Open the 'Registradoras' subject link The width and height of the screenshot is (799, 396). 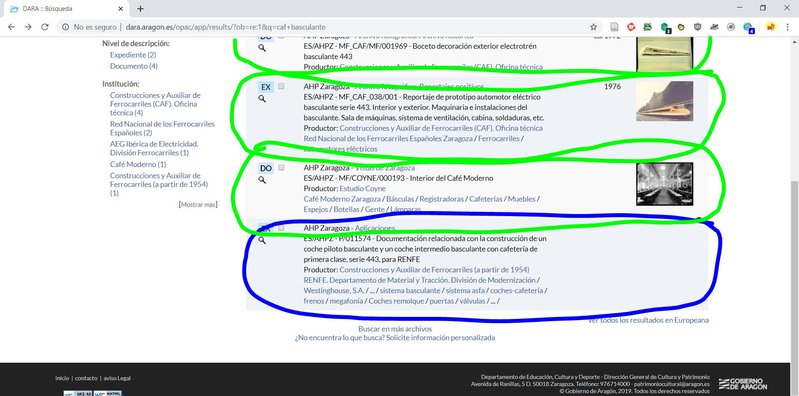pos(441,199)
